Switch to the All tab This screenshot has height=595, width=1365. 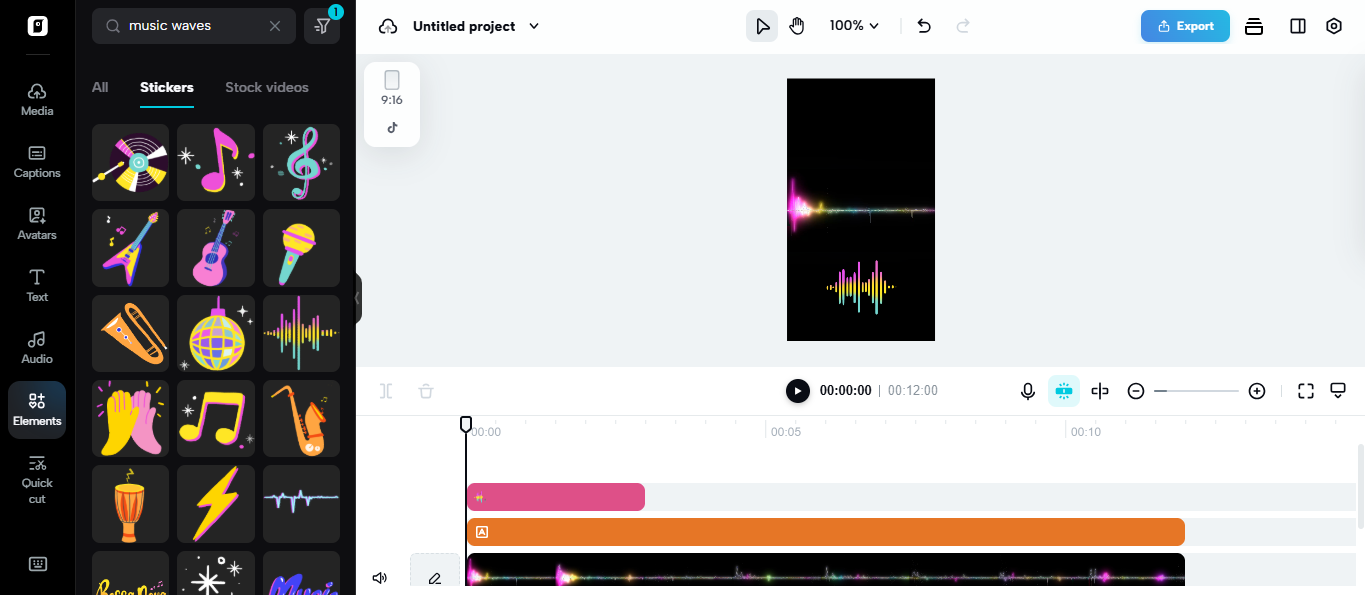pyautogui.click(x=99, y=87)
